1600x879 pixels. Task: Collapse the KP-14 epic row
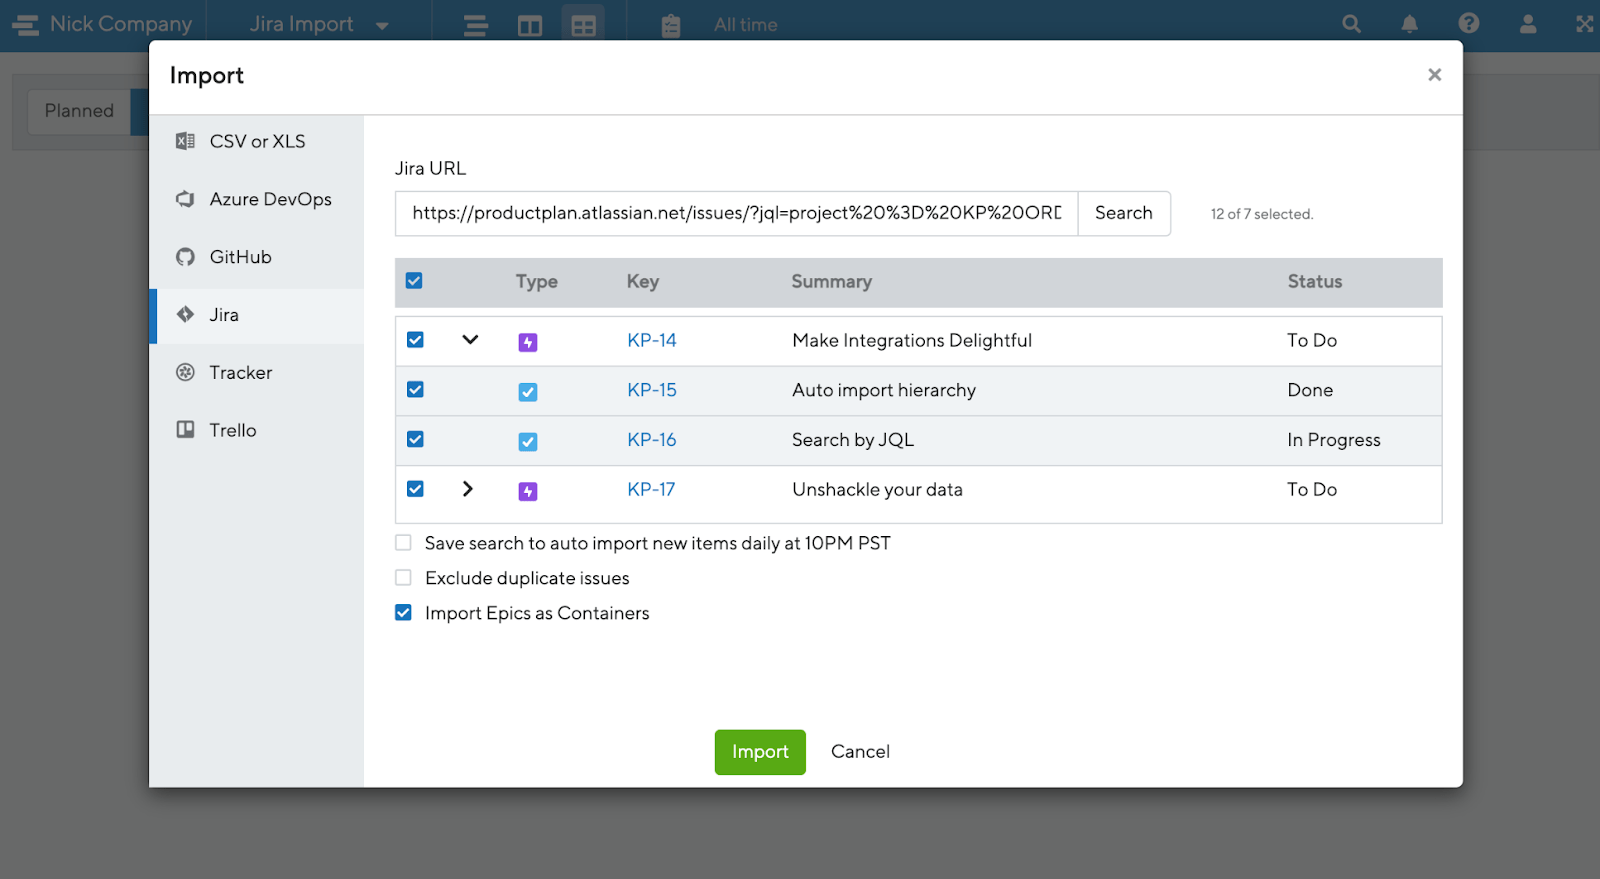[470, 340]
